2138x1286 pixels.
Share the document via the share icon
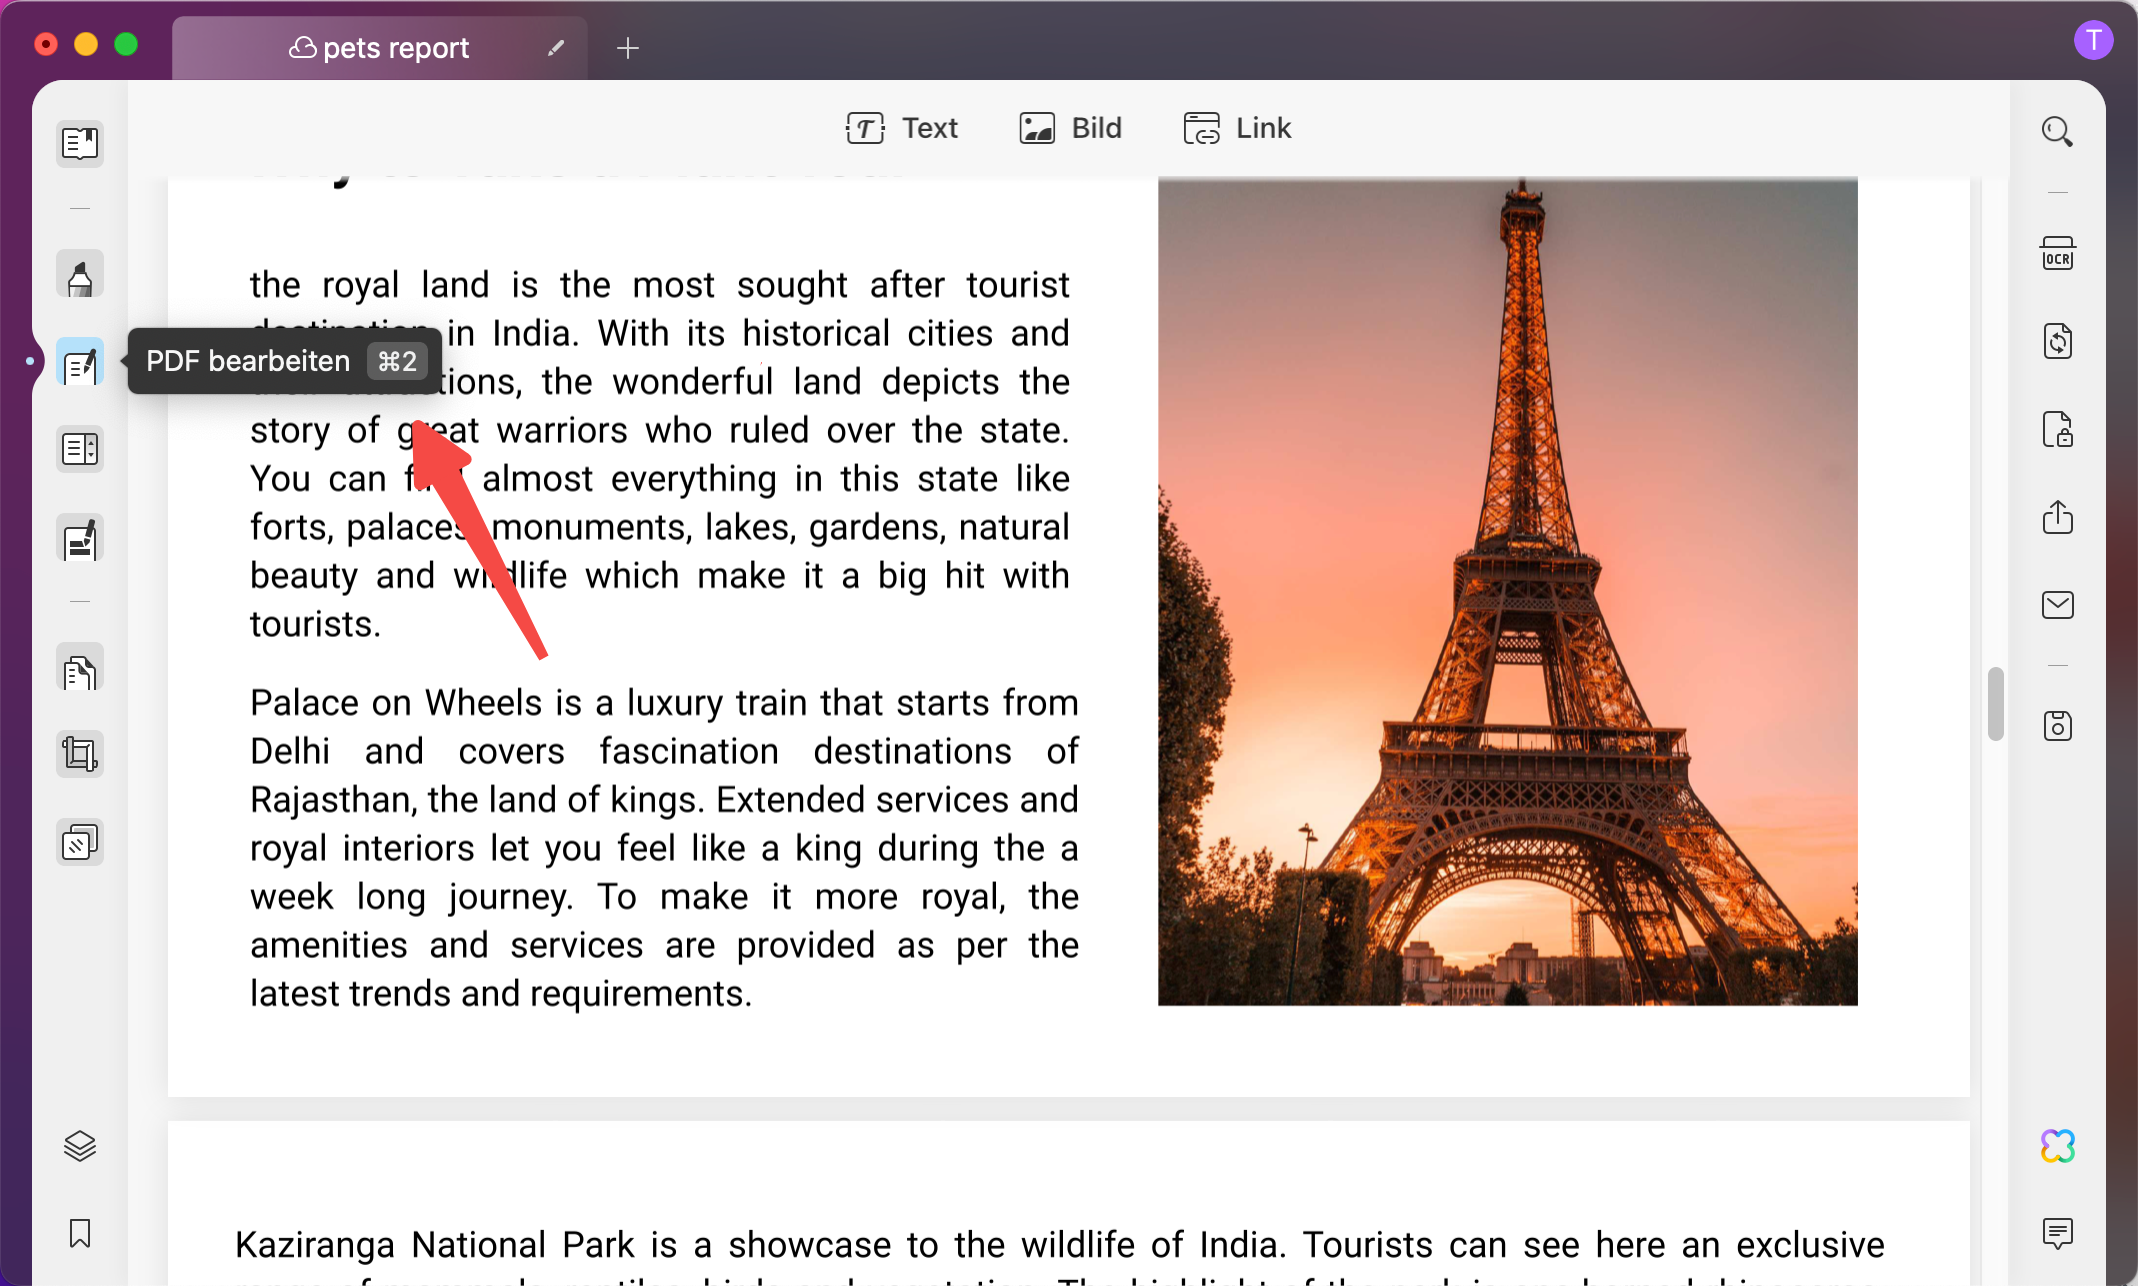coord(2057,517)
